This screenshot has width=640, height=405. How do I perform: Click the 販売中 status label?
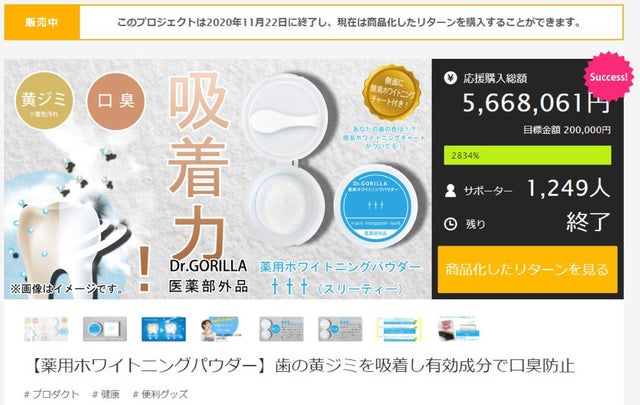click(x=42, y=22)
